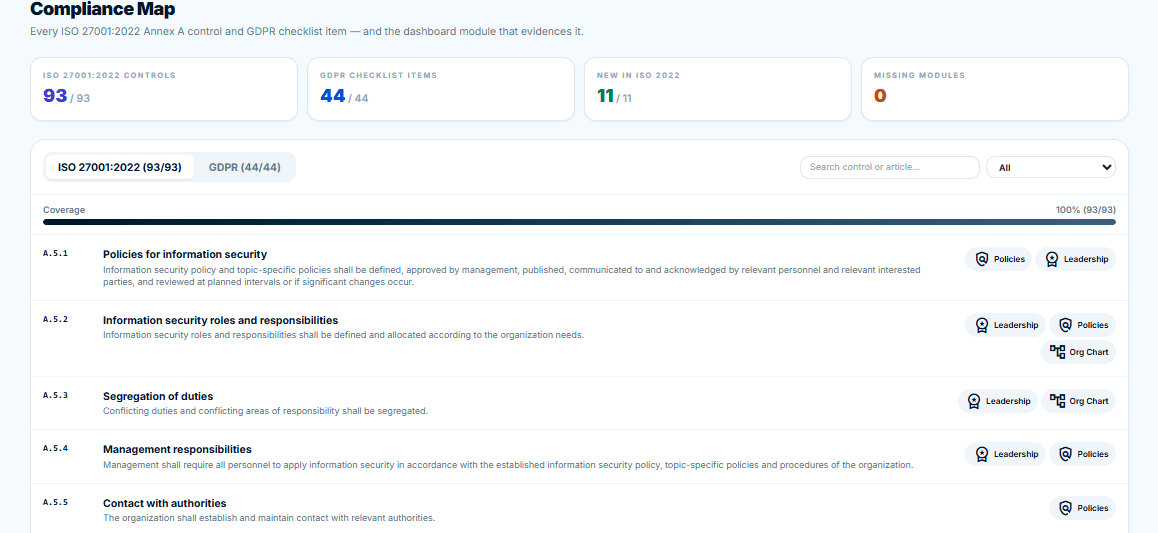
Task: Click the '100% (93/93)' coverage value
Action: tap(1086, 210)
